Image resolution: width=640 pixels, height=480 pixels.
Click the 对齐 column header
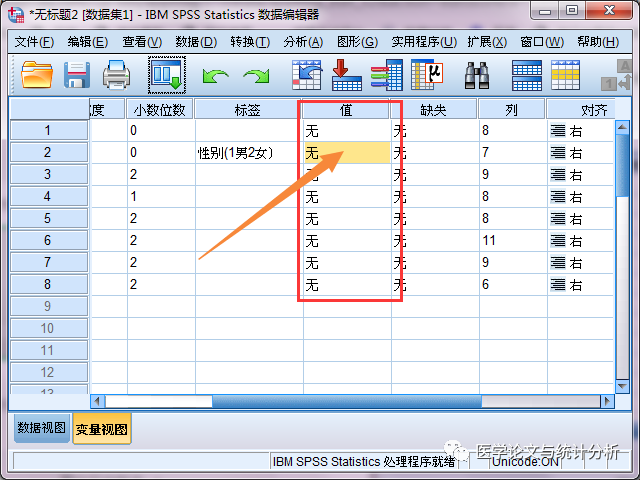581,109
